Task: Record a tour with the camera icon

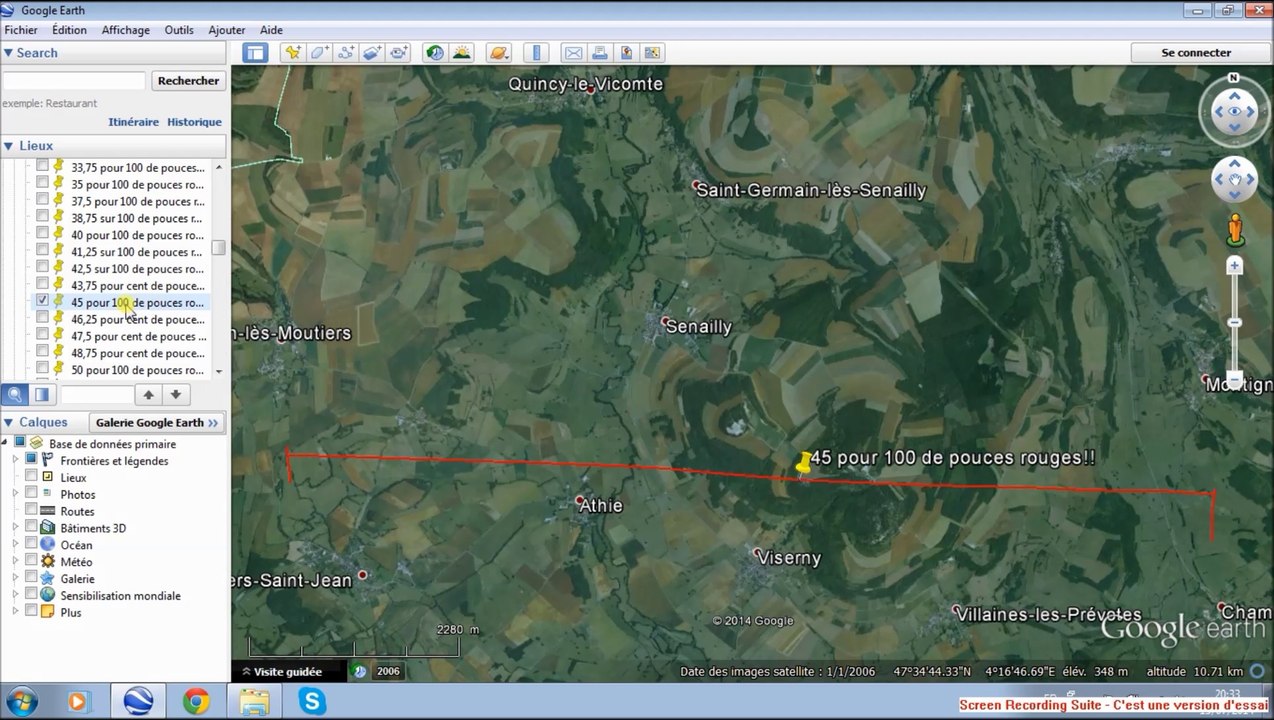Action: [x=398, y=53]
